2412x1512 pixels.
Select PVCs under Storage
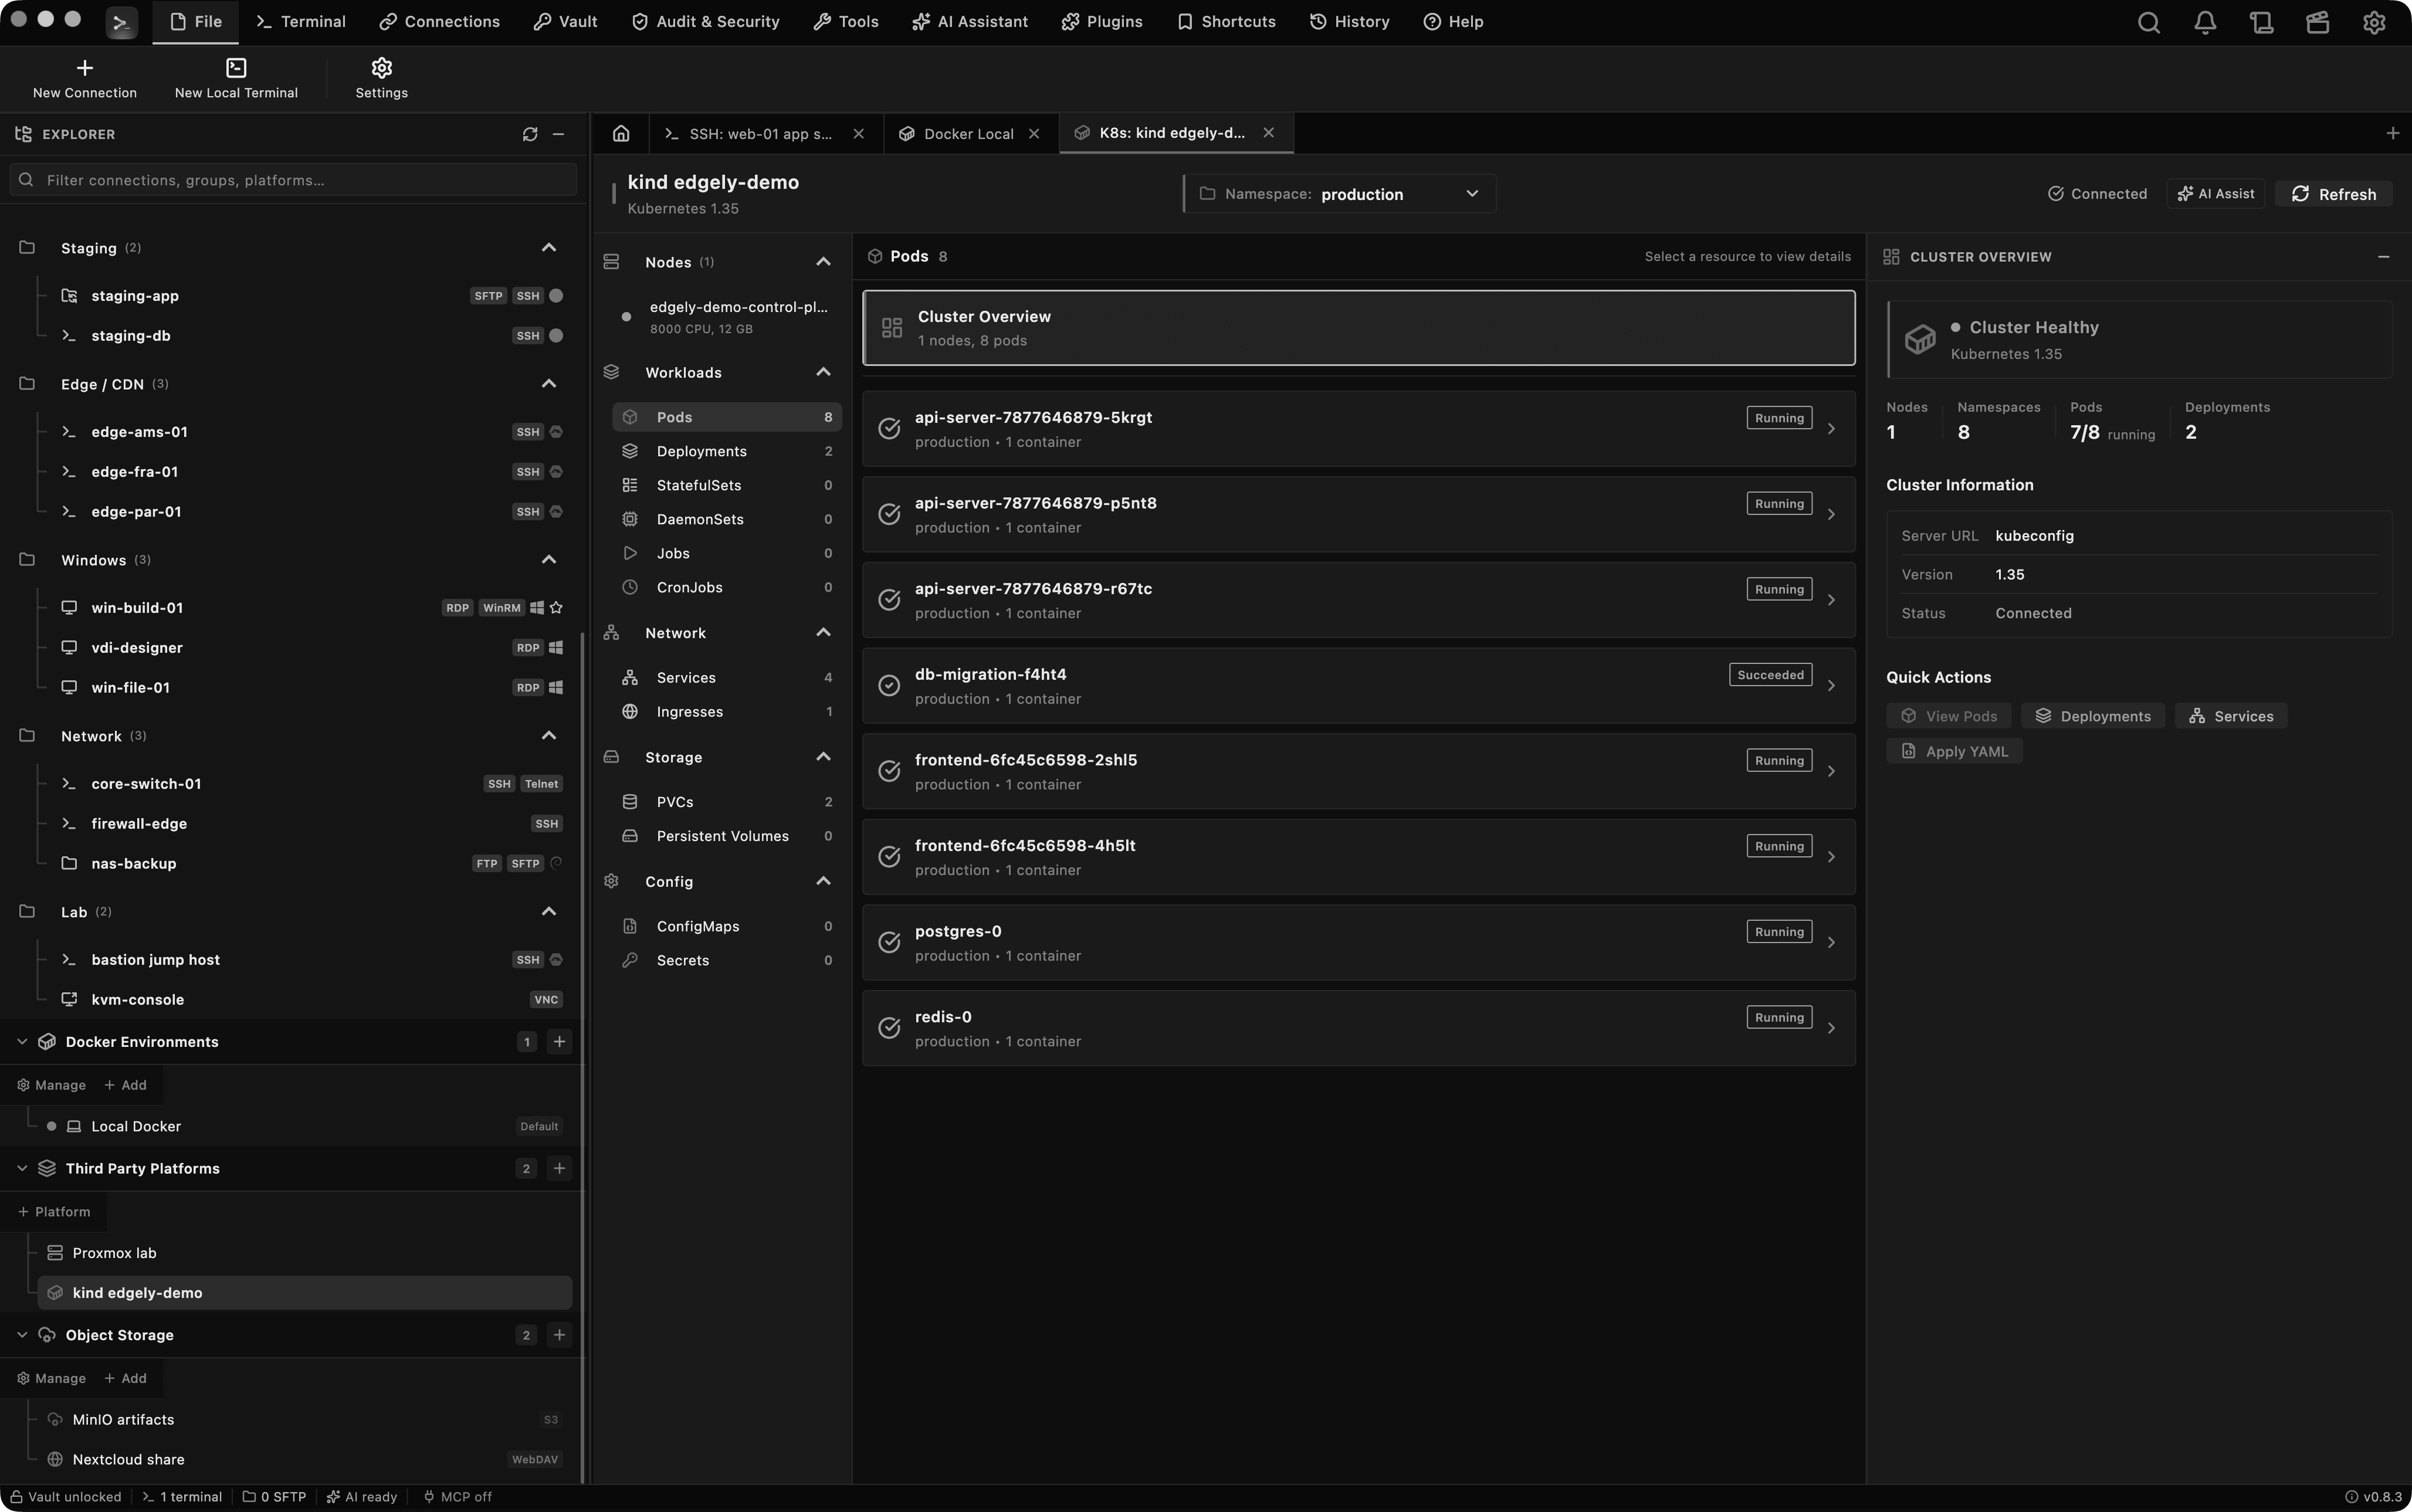pyautogui.click(x=726, y=802)
